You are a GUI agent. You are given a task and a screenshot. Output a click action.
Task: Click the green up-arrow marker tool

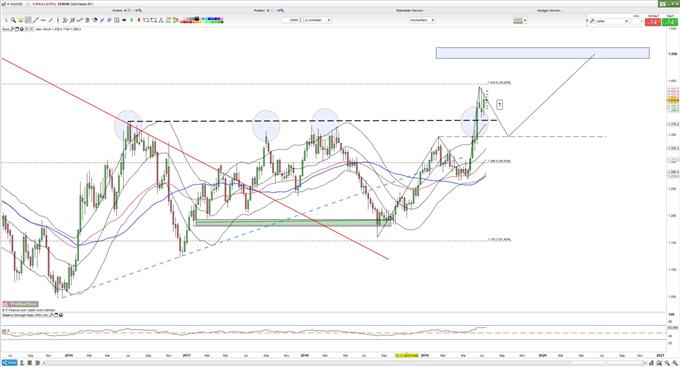pyautogui.click(x=131, y=20)
